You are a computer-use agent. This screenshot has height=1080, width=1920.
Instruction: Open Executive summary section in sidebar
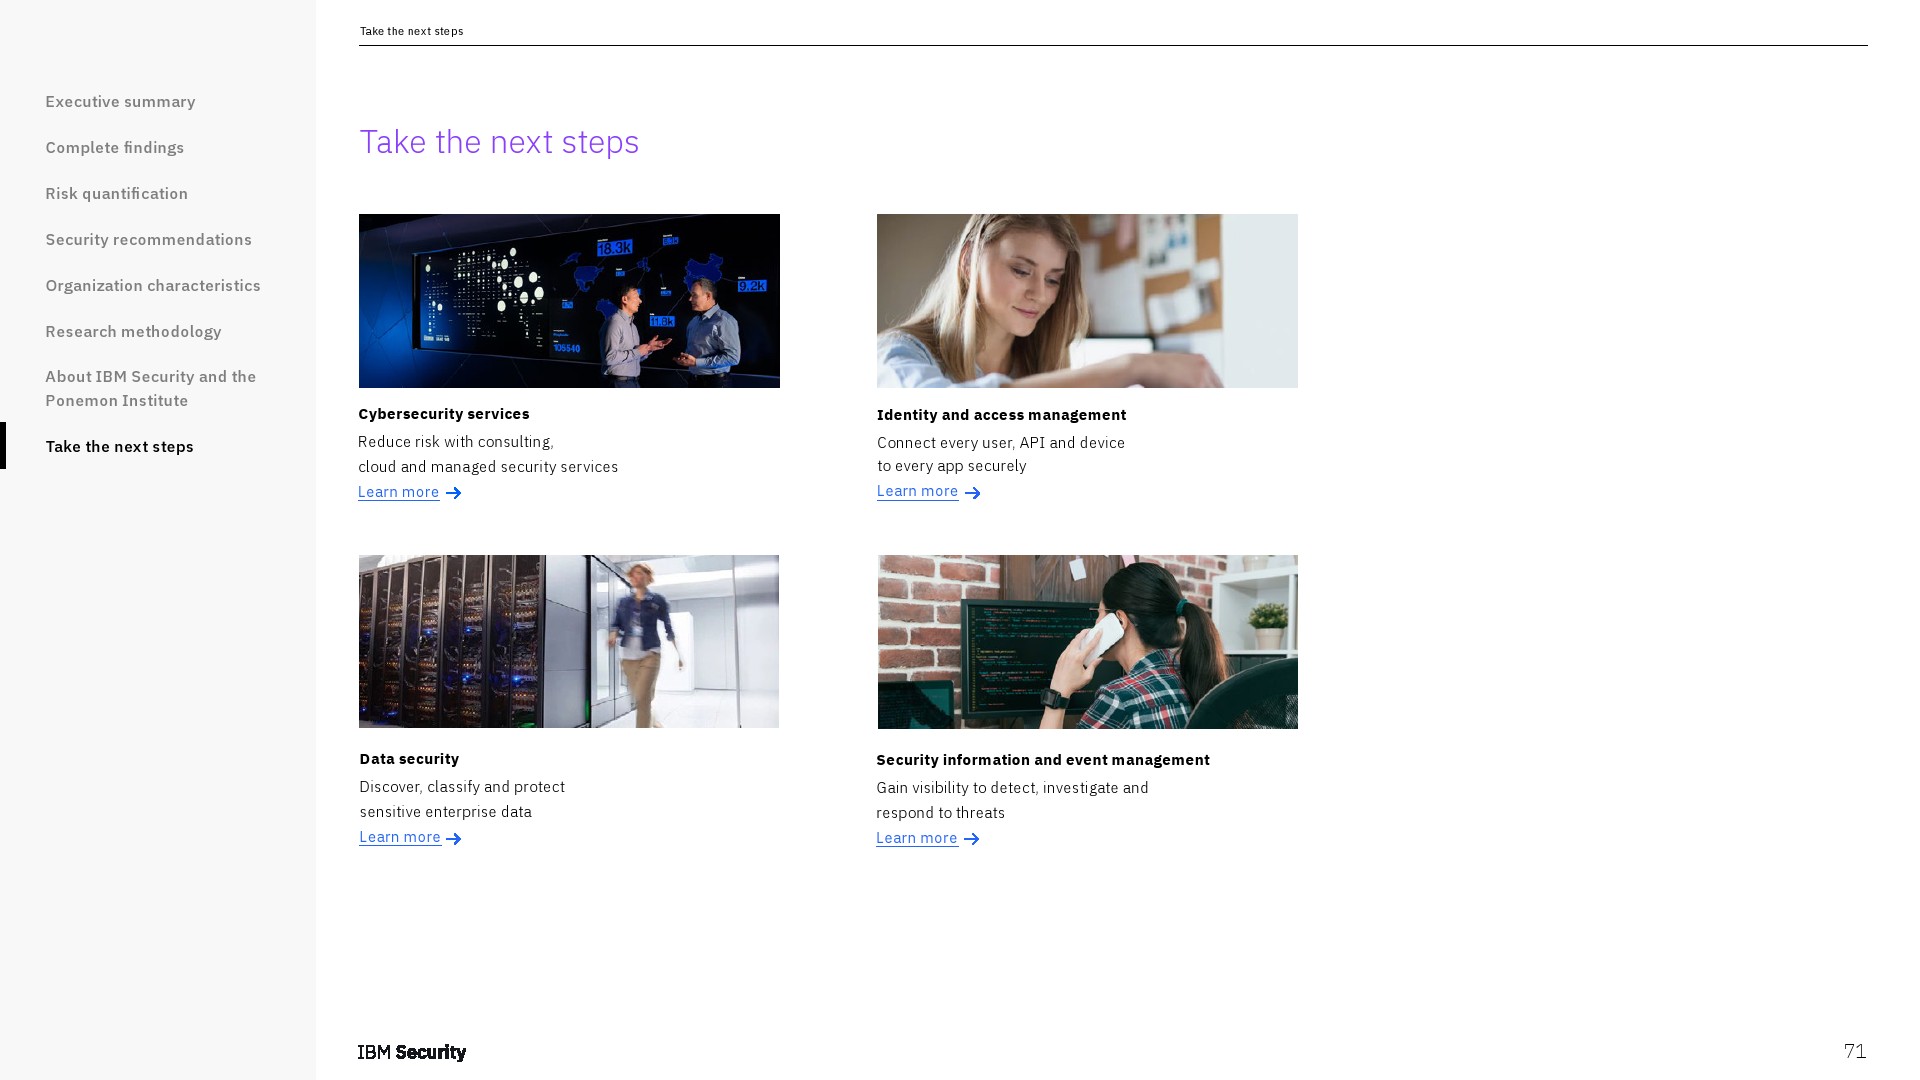pos(120,102)
